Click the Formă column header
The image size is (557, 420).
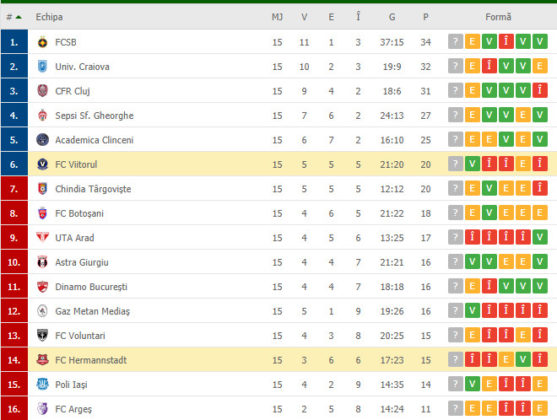[498, 17]
